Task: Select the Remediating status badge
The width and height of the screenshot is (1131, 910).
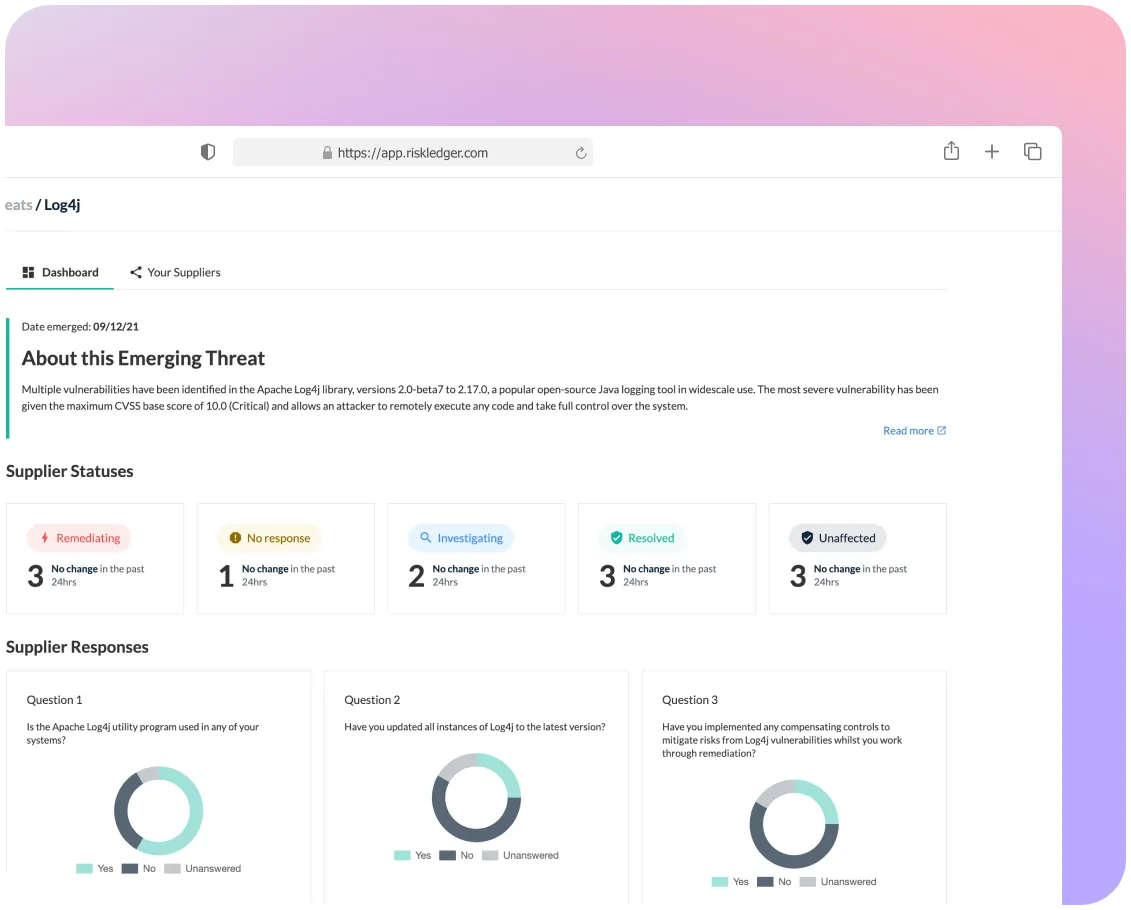Action: pos(79,538)
